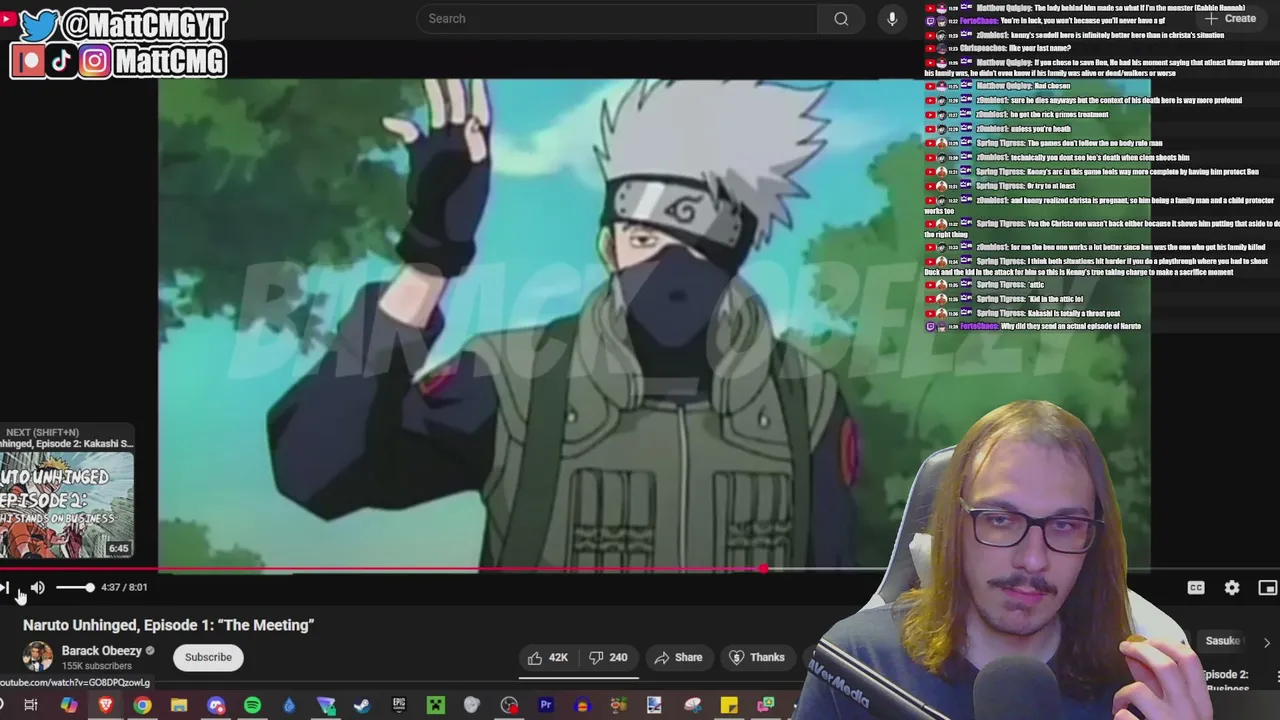
Task: Open Minecraft from the taskbar
Action: tap(436, 706)
